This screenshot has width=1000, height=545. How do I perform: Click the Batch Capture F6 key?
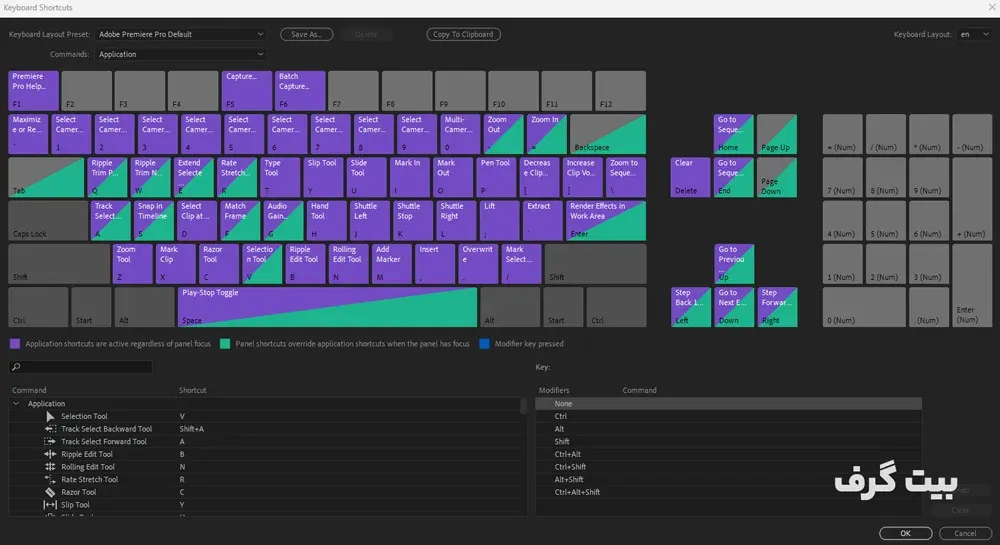click(x=300, y=91)
